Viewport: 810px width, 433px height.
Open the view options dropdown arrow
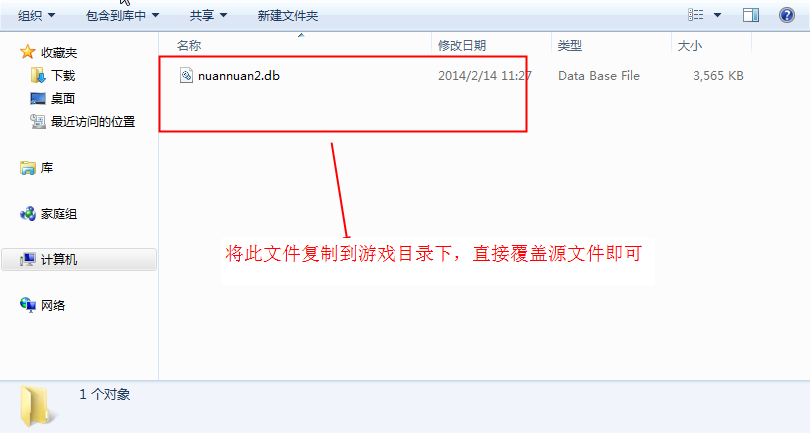tap(717, 16)
